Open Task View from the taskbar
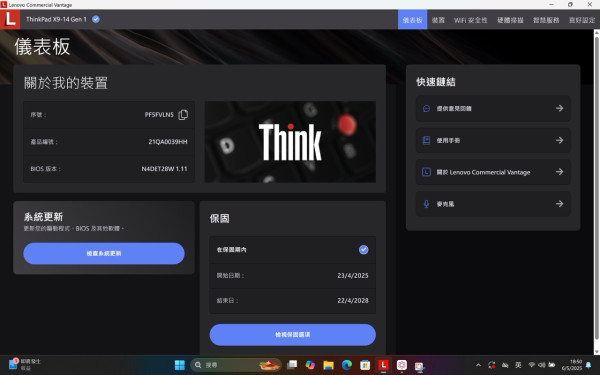This screenshot has width=600, height=375. [292, 365]
